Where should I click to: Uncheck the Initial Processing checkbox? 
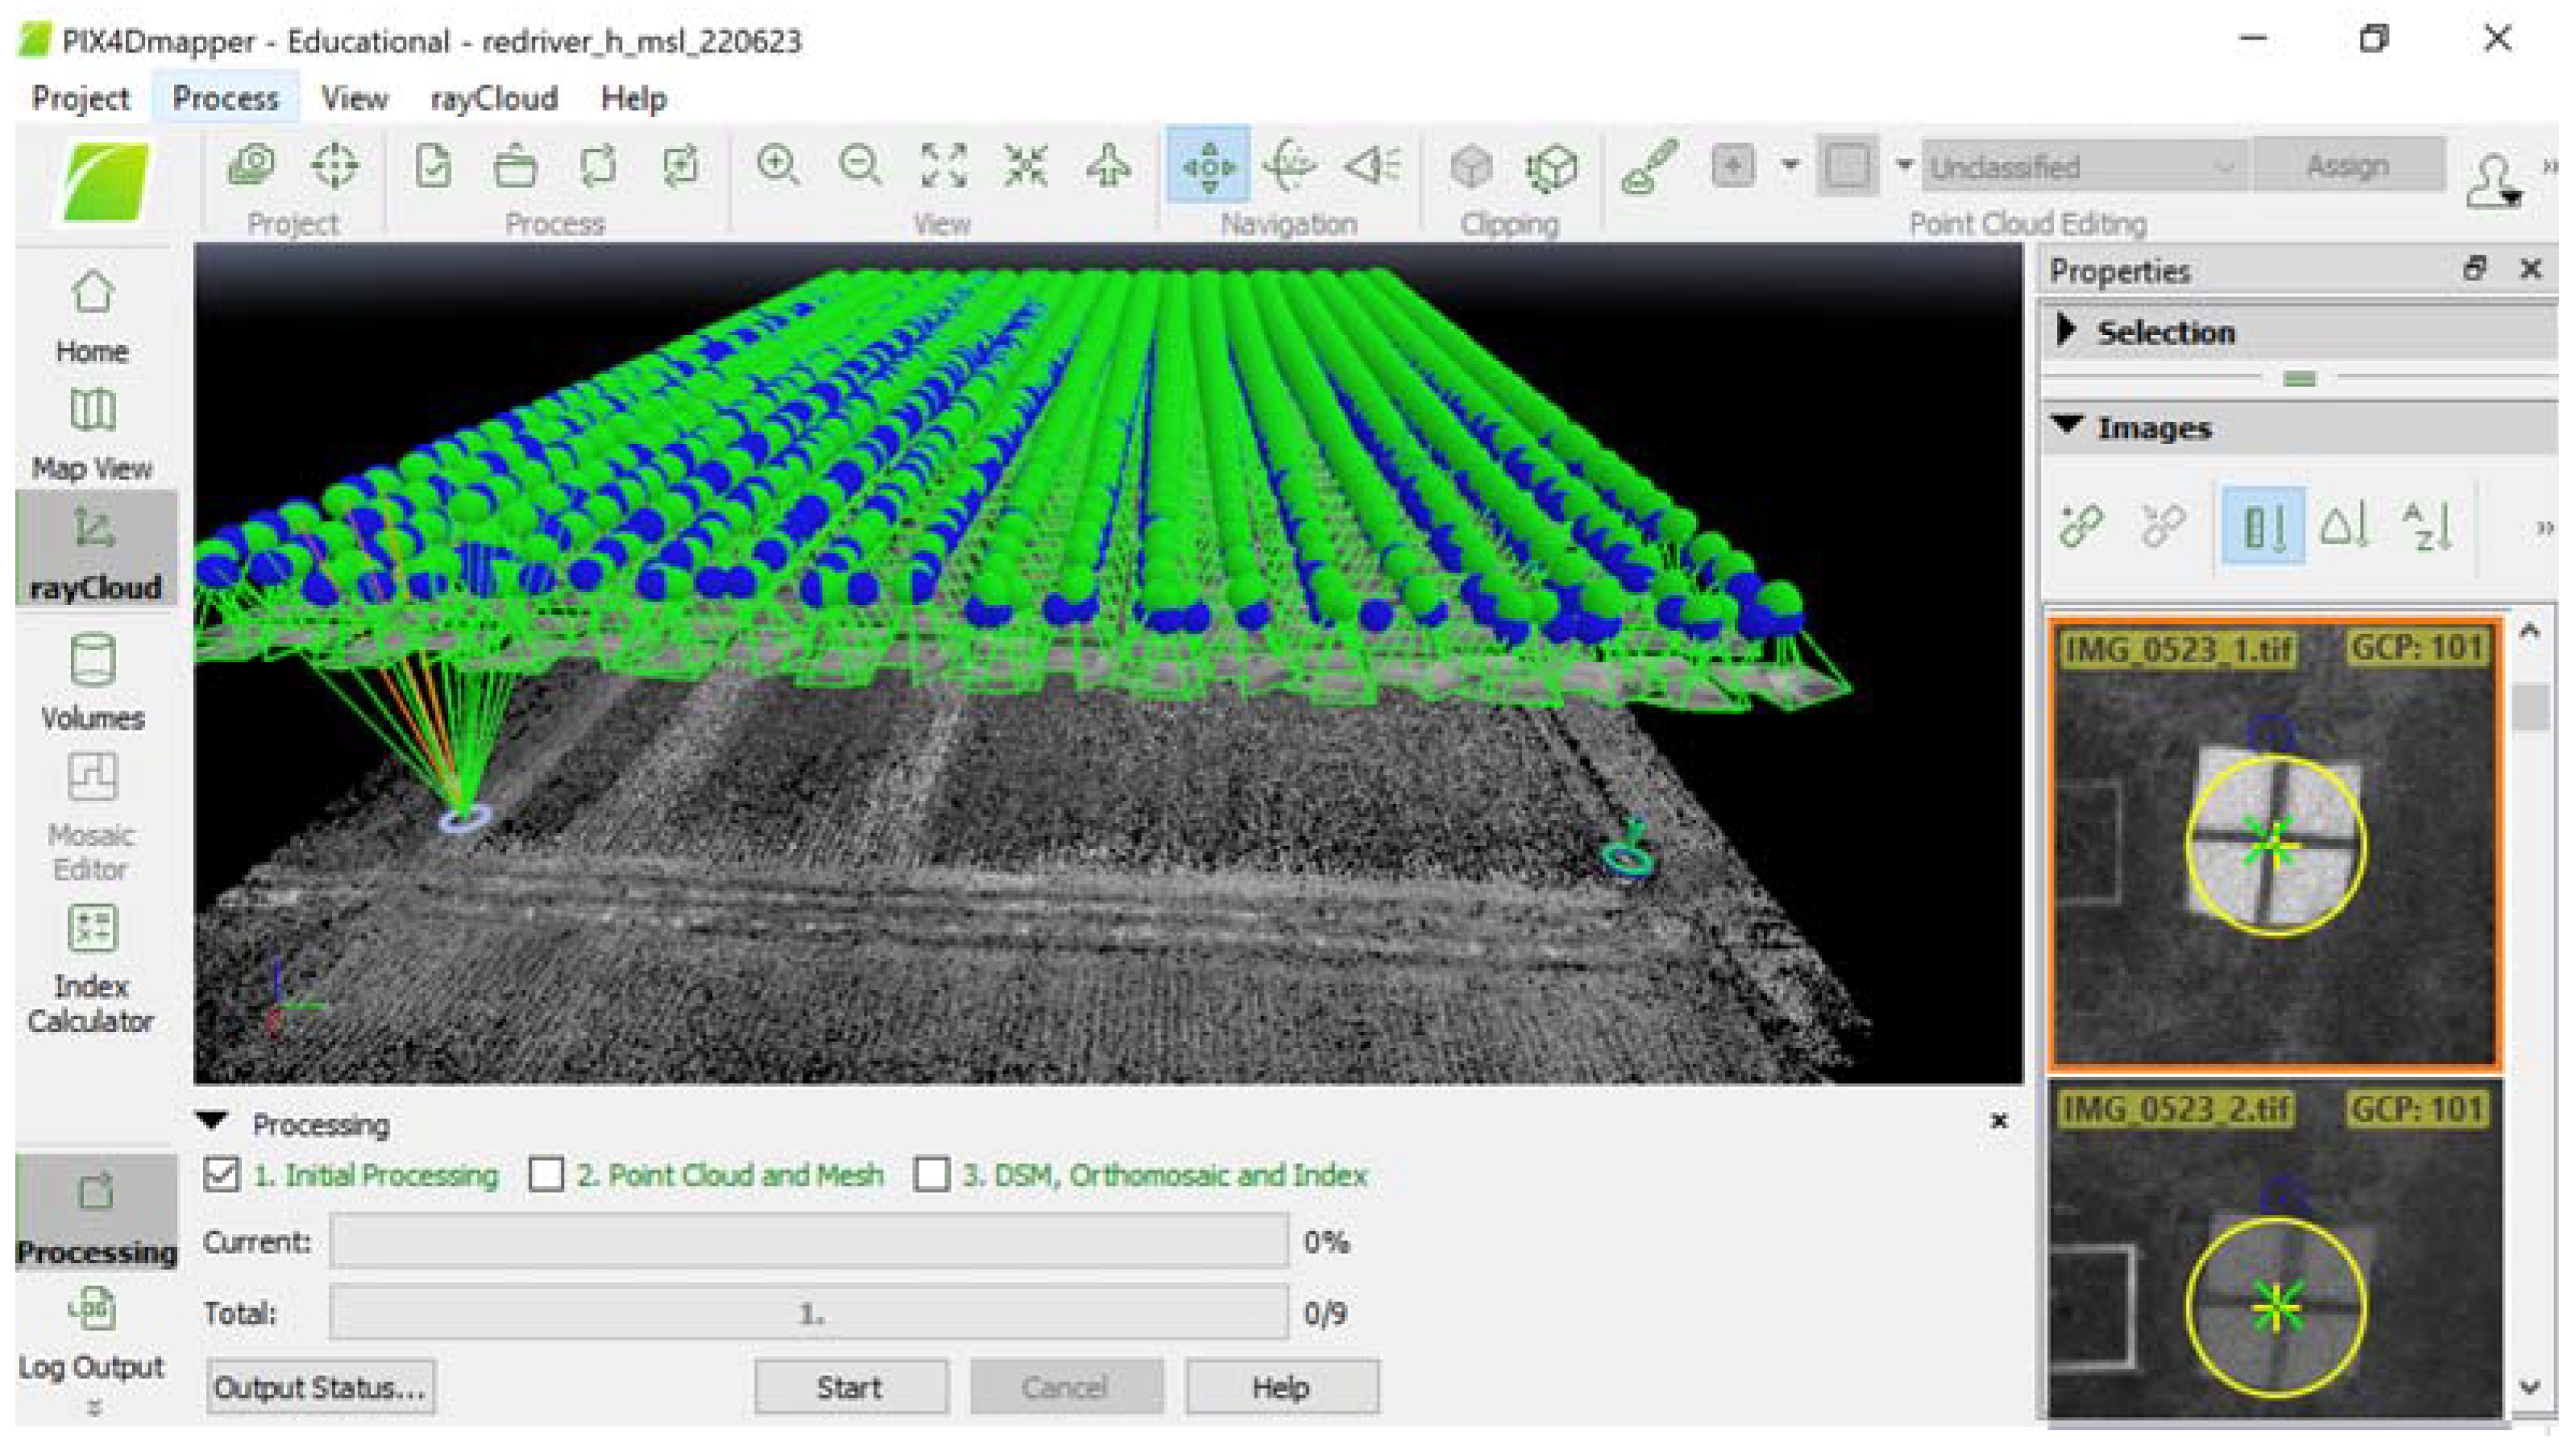point(221,1174)
